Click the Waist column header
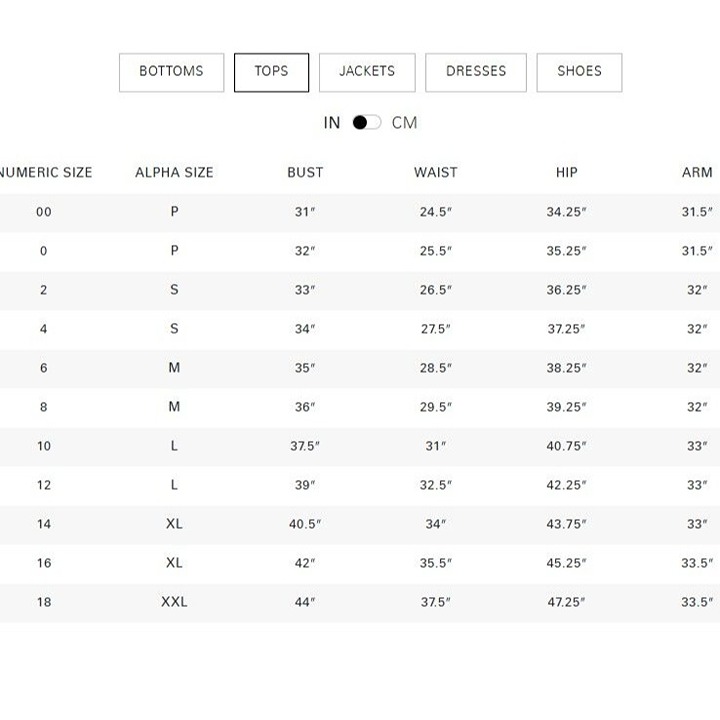The height and width of the screenshot is (720, 720). pyautogui.click(x=436, y=173)
